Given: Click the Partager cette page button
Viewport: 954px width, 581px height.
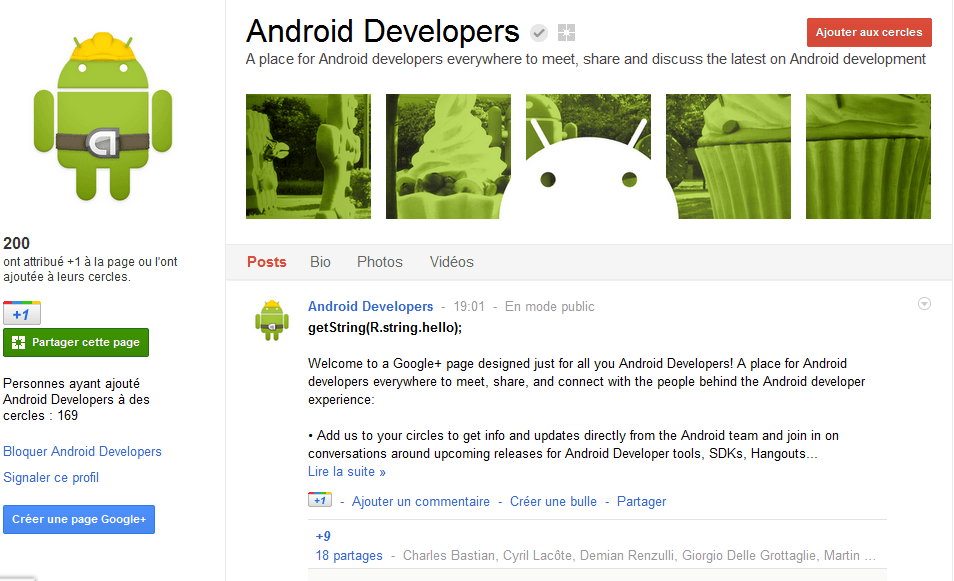Looking at the screenshot, I should click(x=76, y=343).
